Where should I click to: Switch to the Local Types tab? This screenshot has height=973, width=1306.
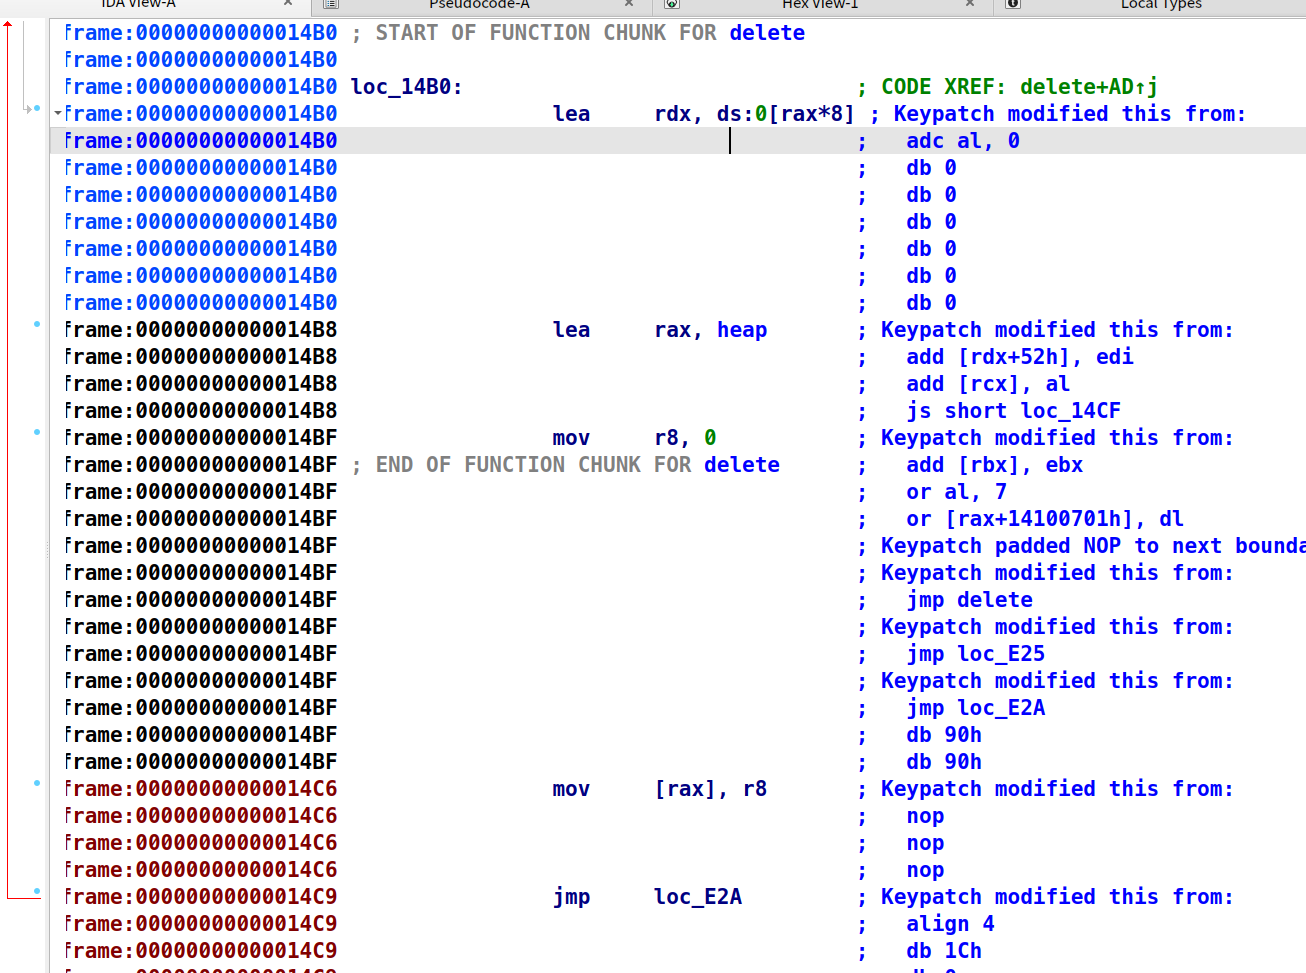[x=1161, y=5]
